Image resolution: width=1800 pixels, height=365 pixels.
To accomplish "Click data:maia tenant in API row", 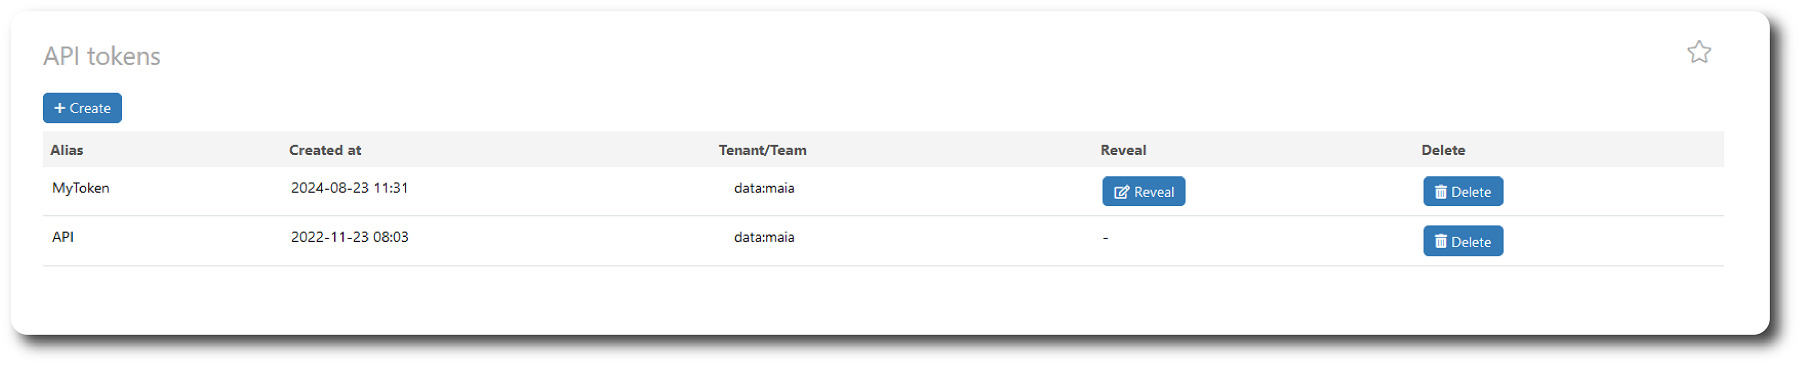I will click(x=764, y=237).
